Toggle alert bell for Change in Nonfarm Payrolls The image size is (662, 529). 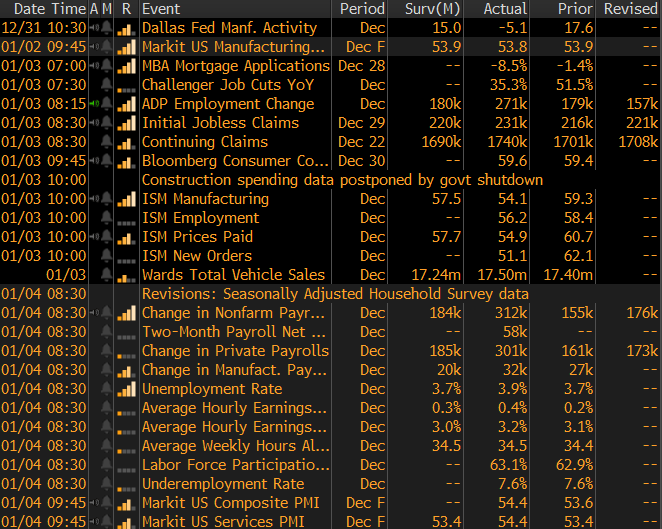pyautogui.click(x=108, y=313)
